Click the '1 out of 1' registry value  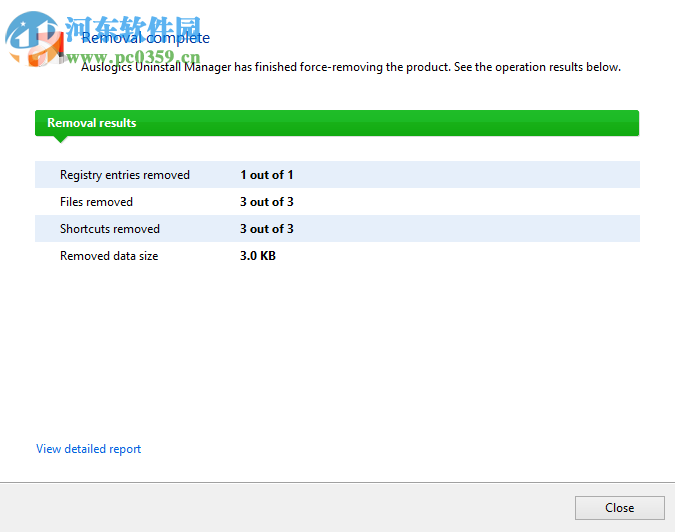266,175
